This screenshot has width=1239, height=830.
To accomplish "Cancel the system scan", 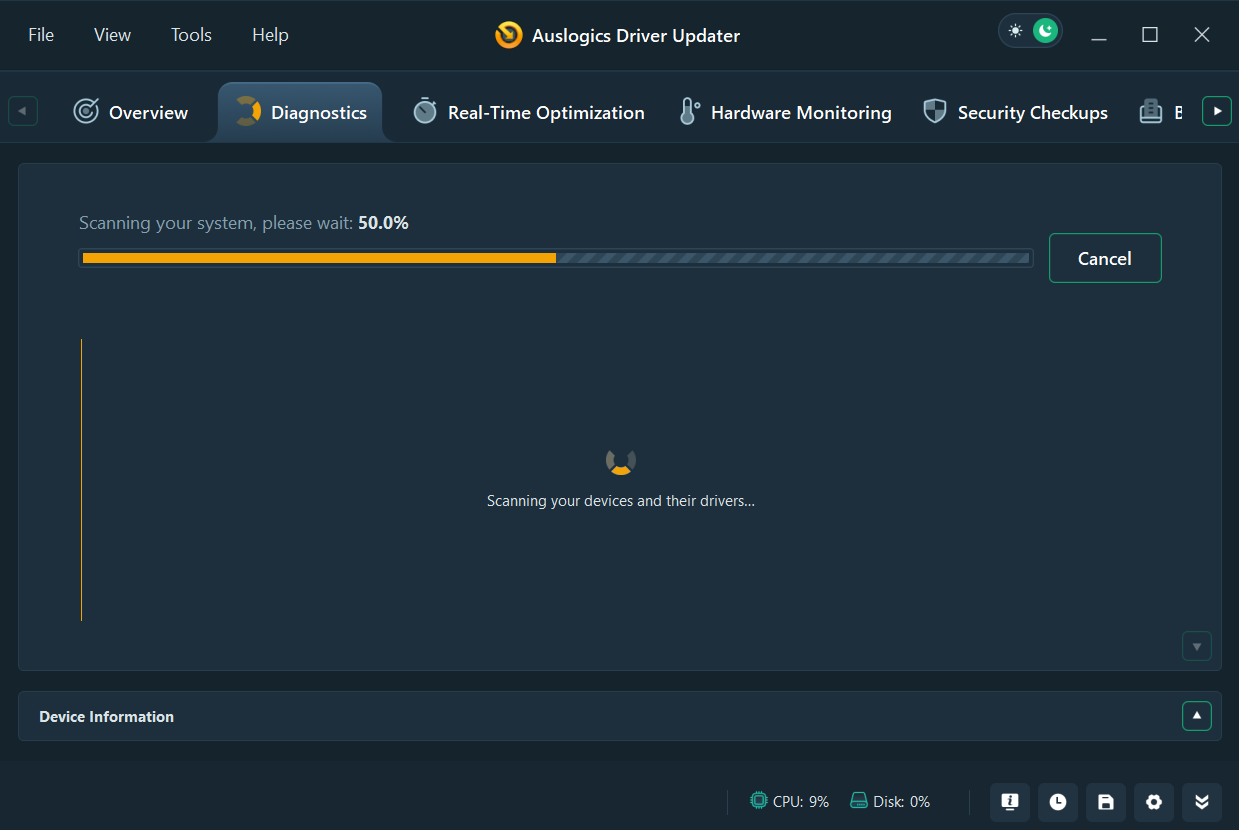I will 1105,258.
